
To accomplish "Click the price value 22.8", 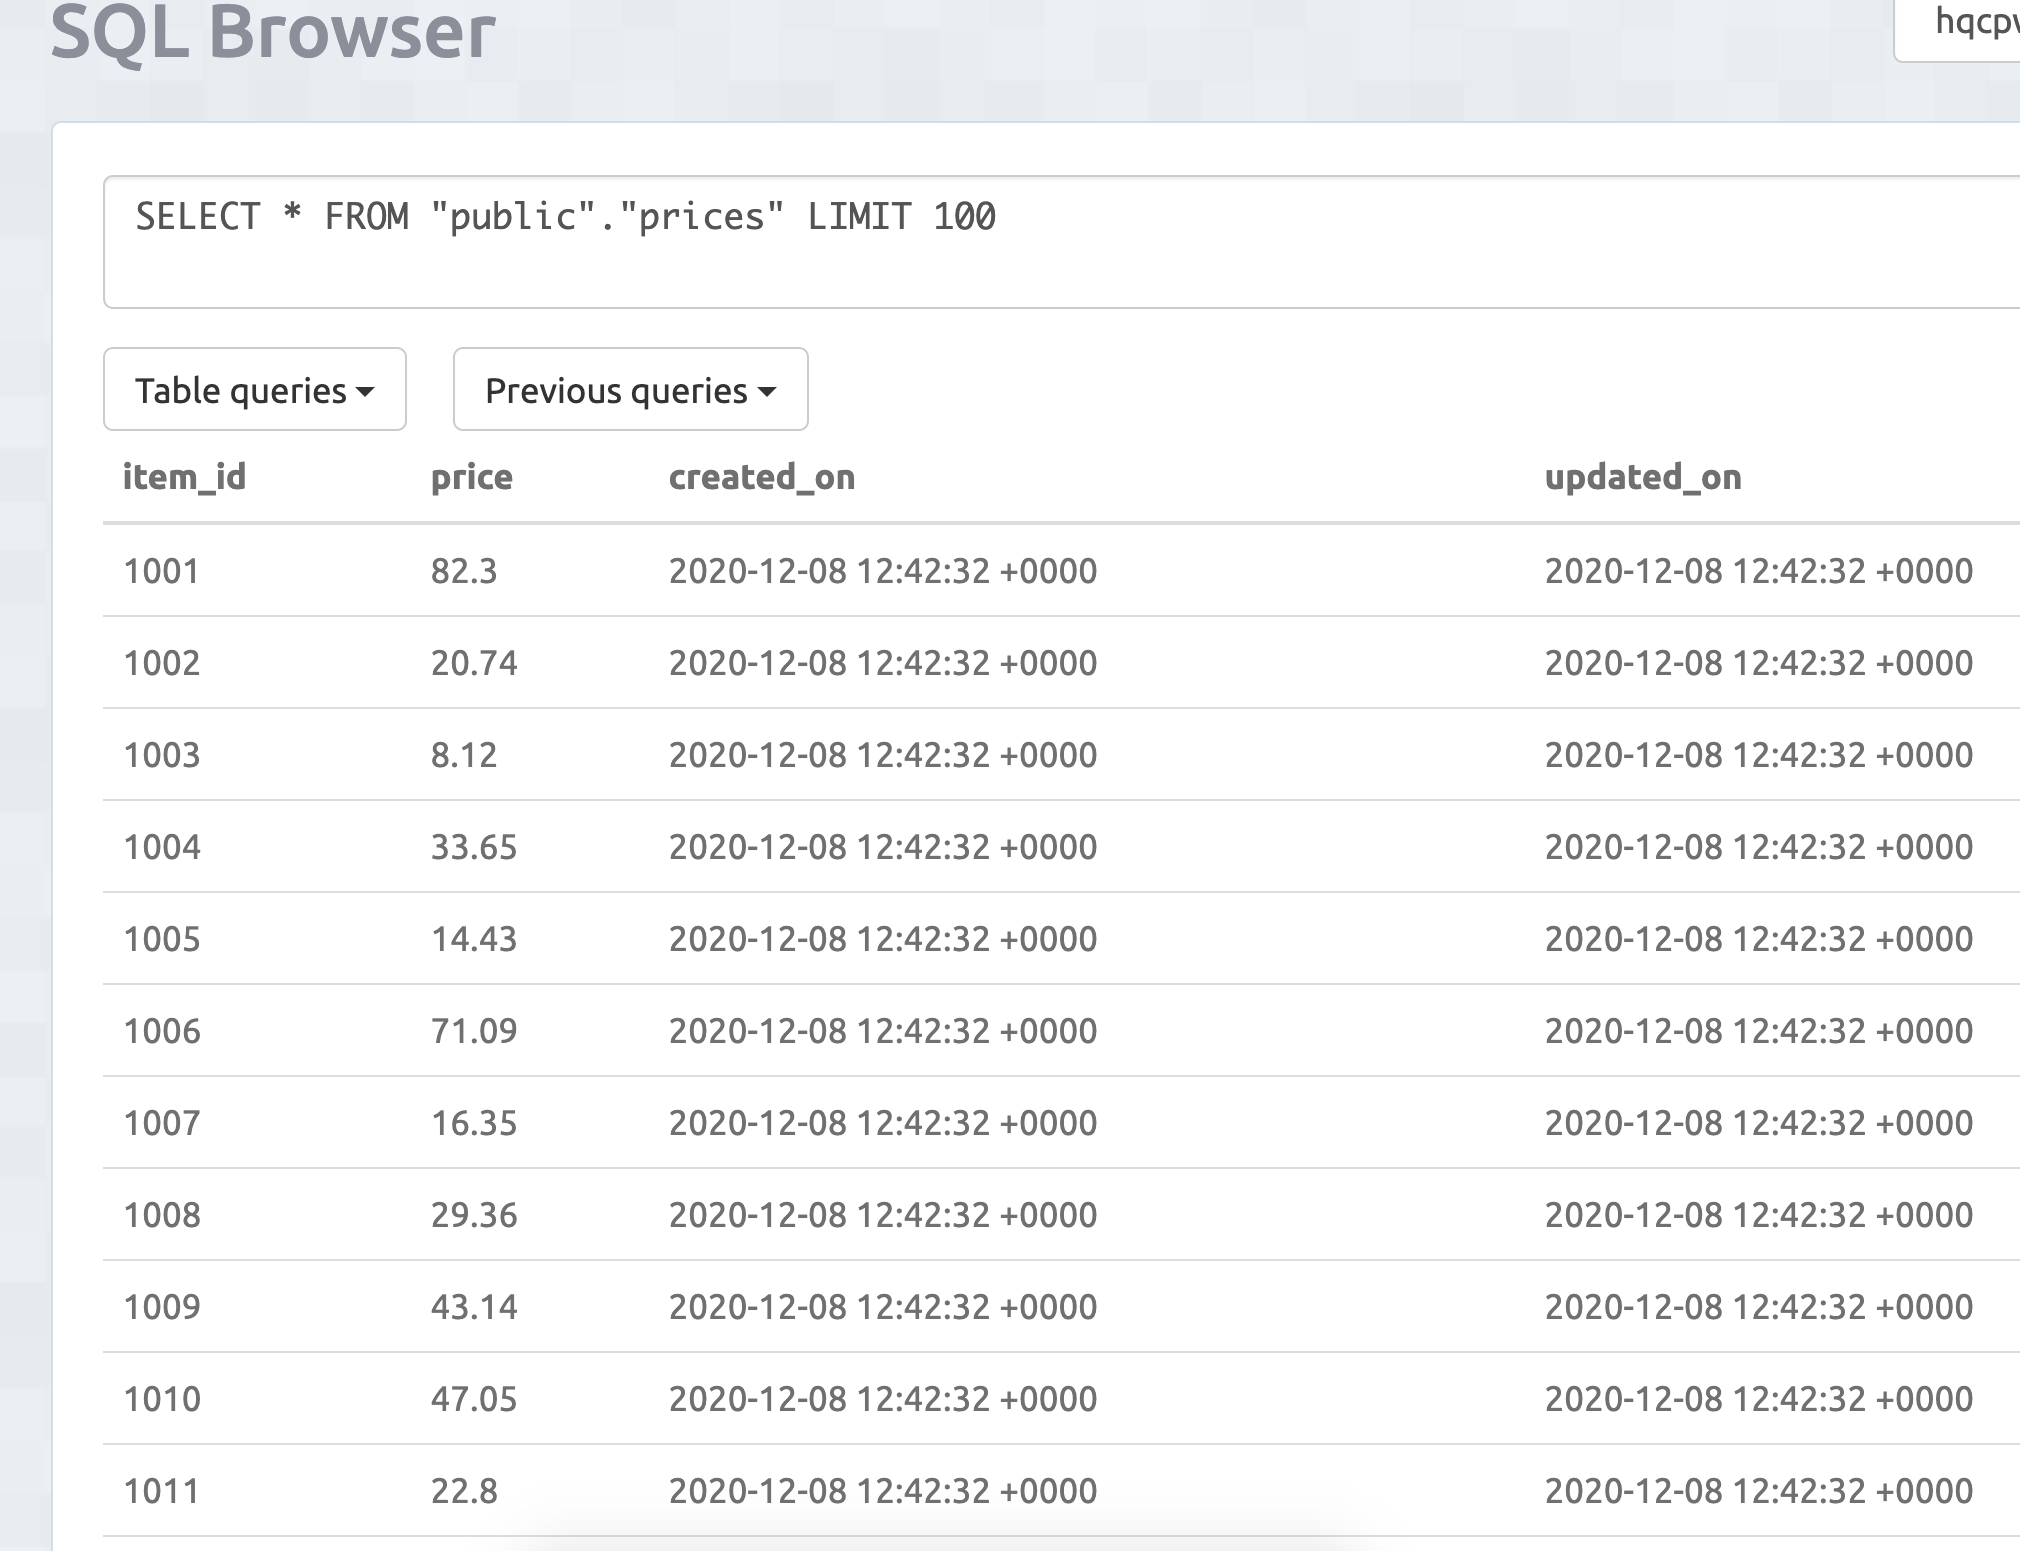I will coord(463,1491).
